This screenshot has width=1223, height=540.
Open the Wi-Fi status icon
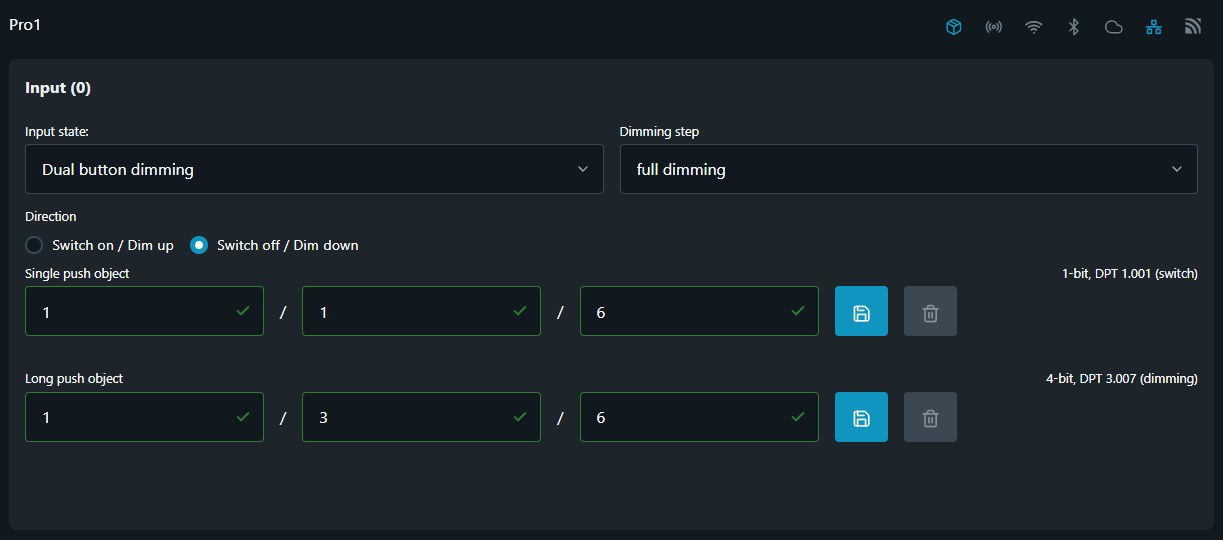pos(1033,27)
